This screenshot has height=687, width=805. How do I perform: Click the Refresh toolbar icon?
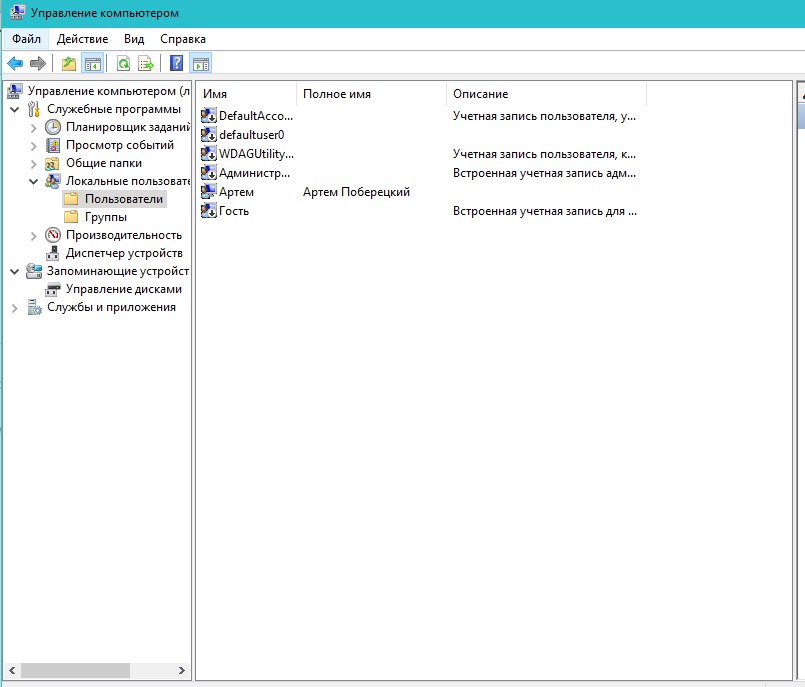(x=123, y=64)
